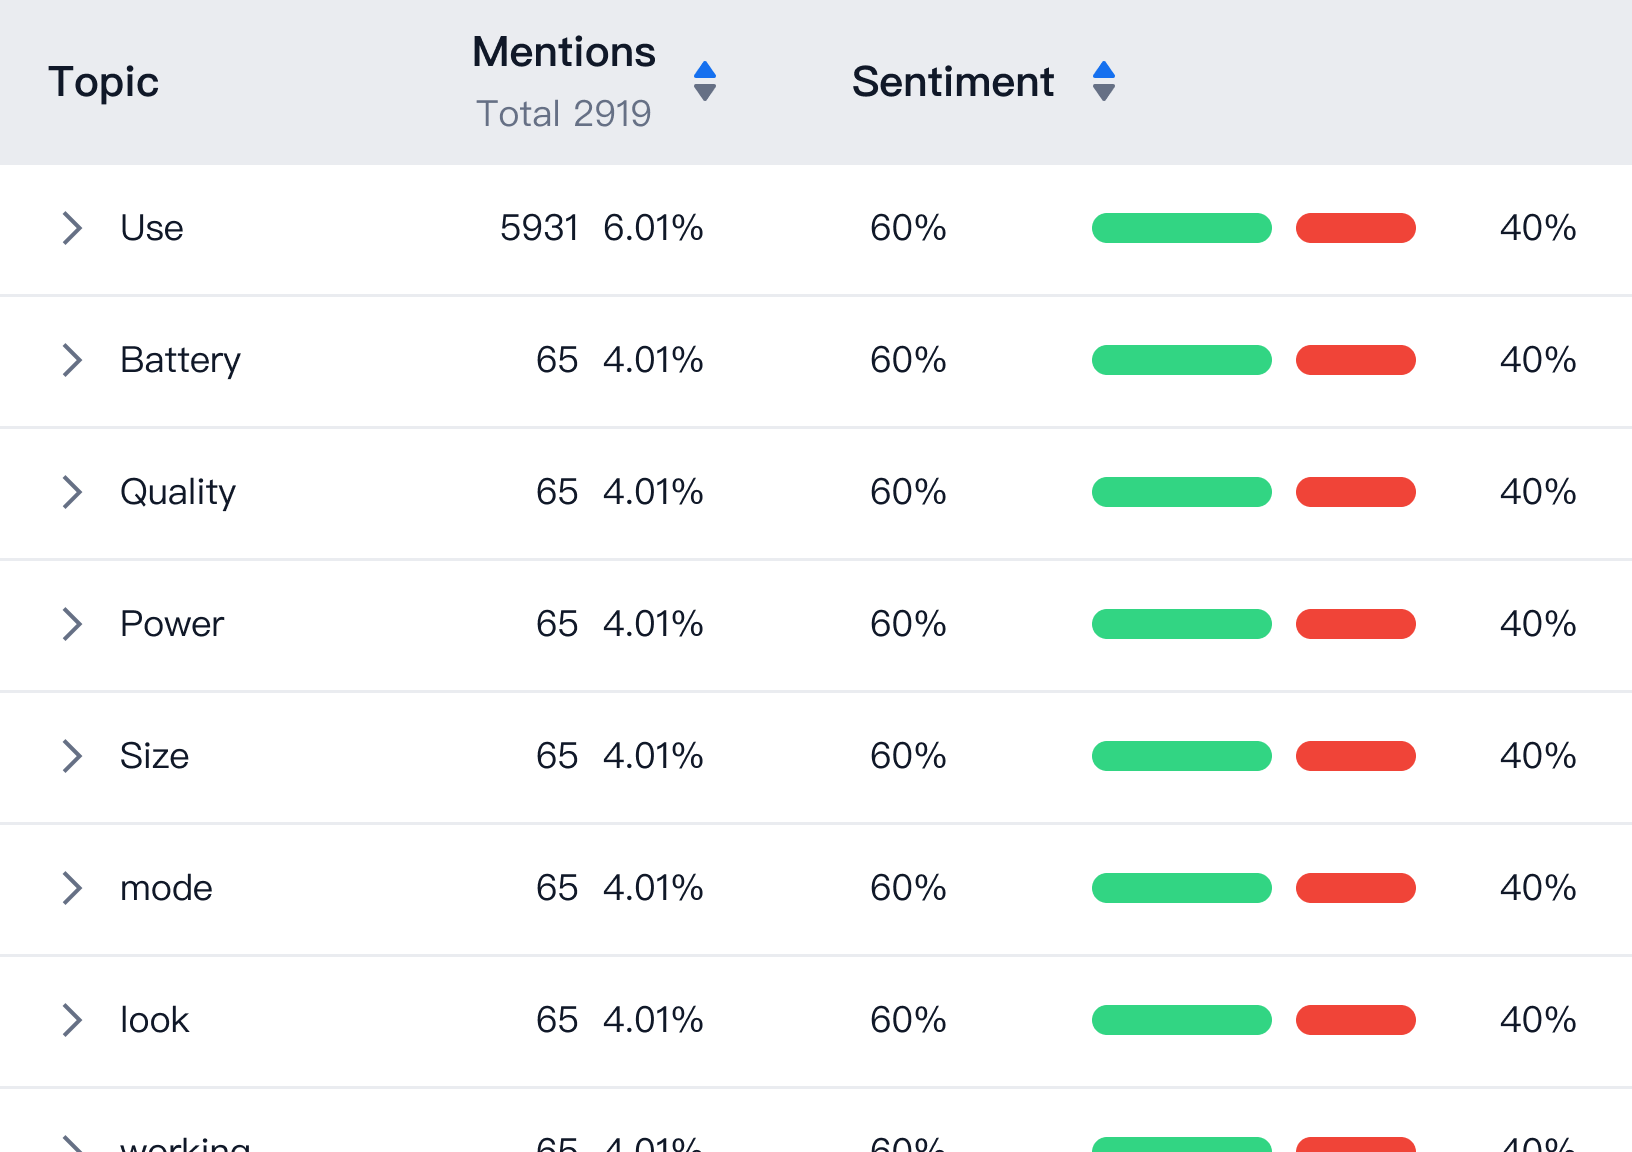
Task: Click the red negative bar for Battery
Action: pos(1355,360)
